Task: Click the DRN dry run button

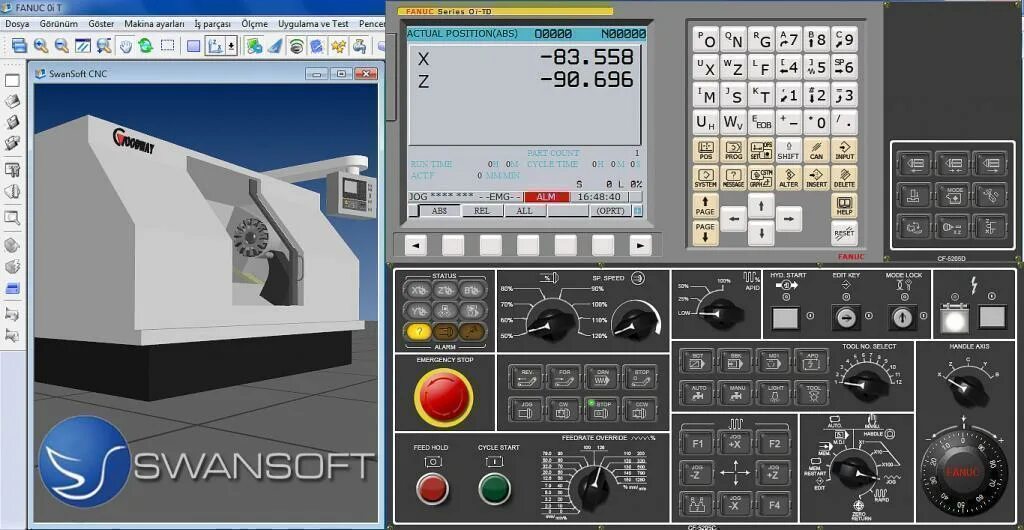Action: [602, 377]
